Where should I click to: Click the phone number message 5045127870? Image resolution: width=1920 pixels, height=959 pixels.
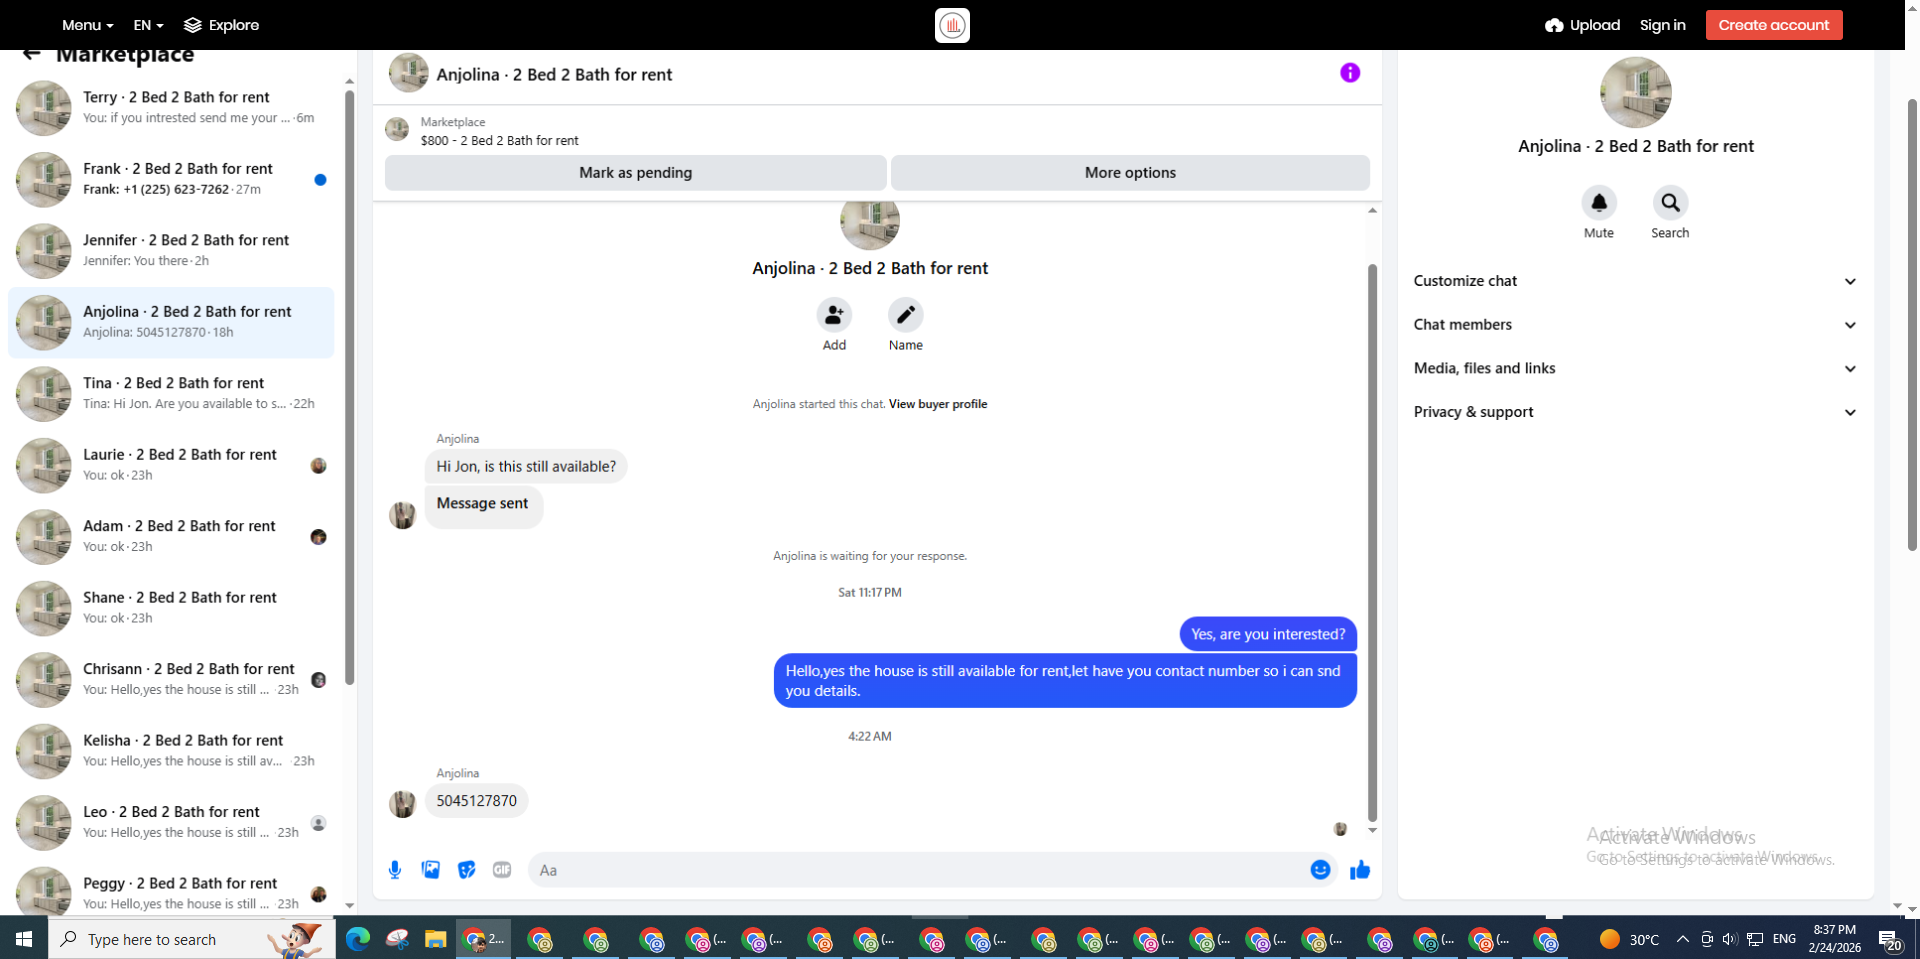(477, 801)
